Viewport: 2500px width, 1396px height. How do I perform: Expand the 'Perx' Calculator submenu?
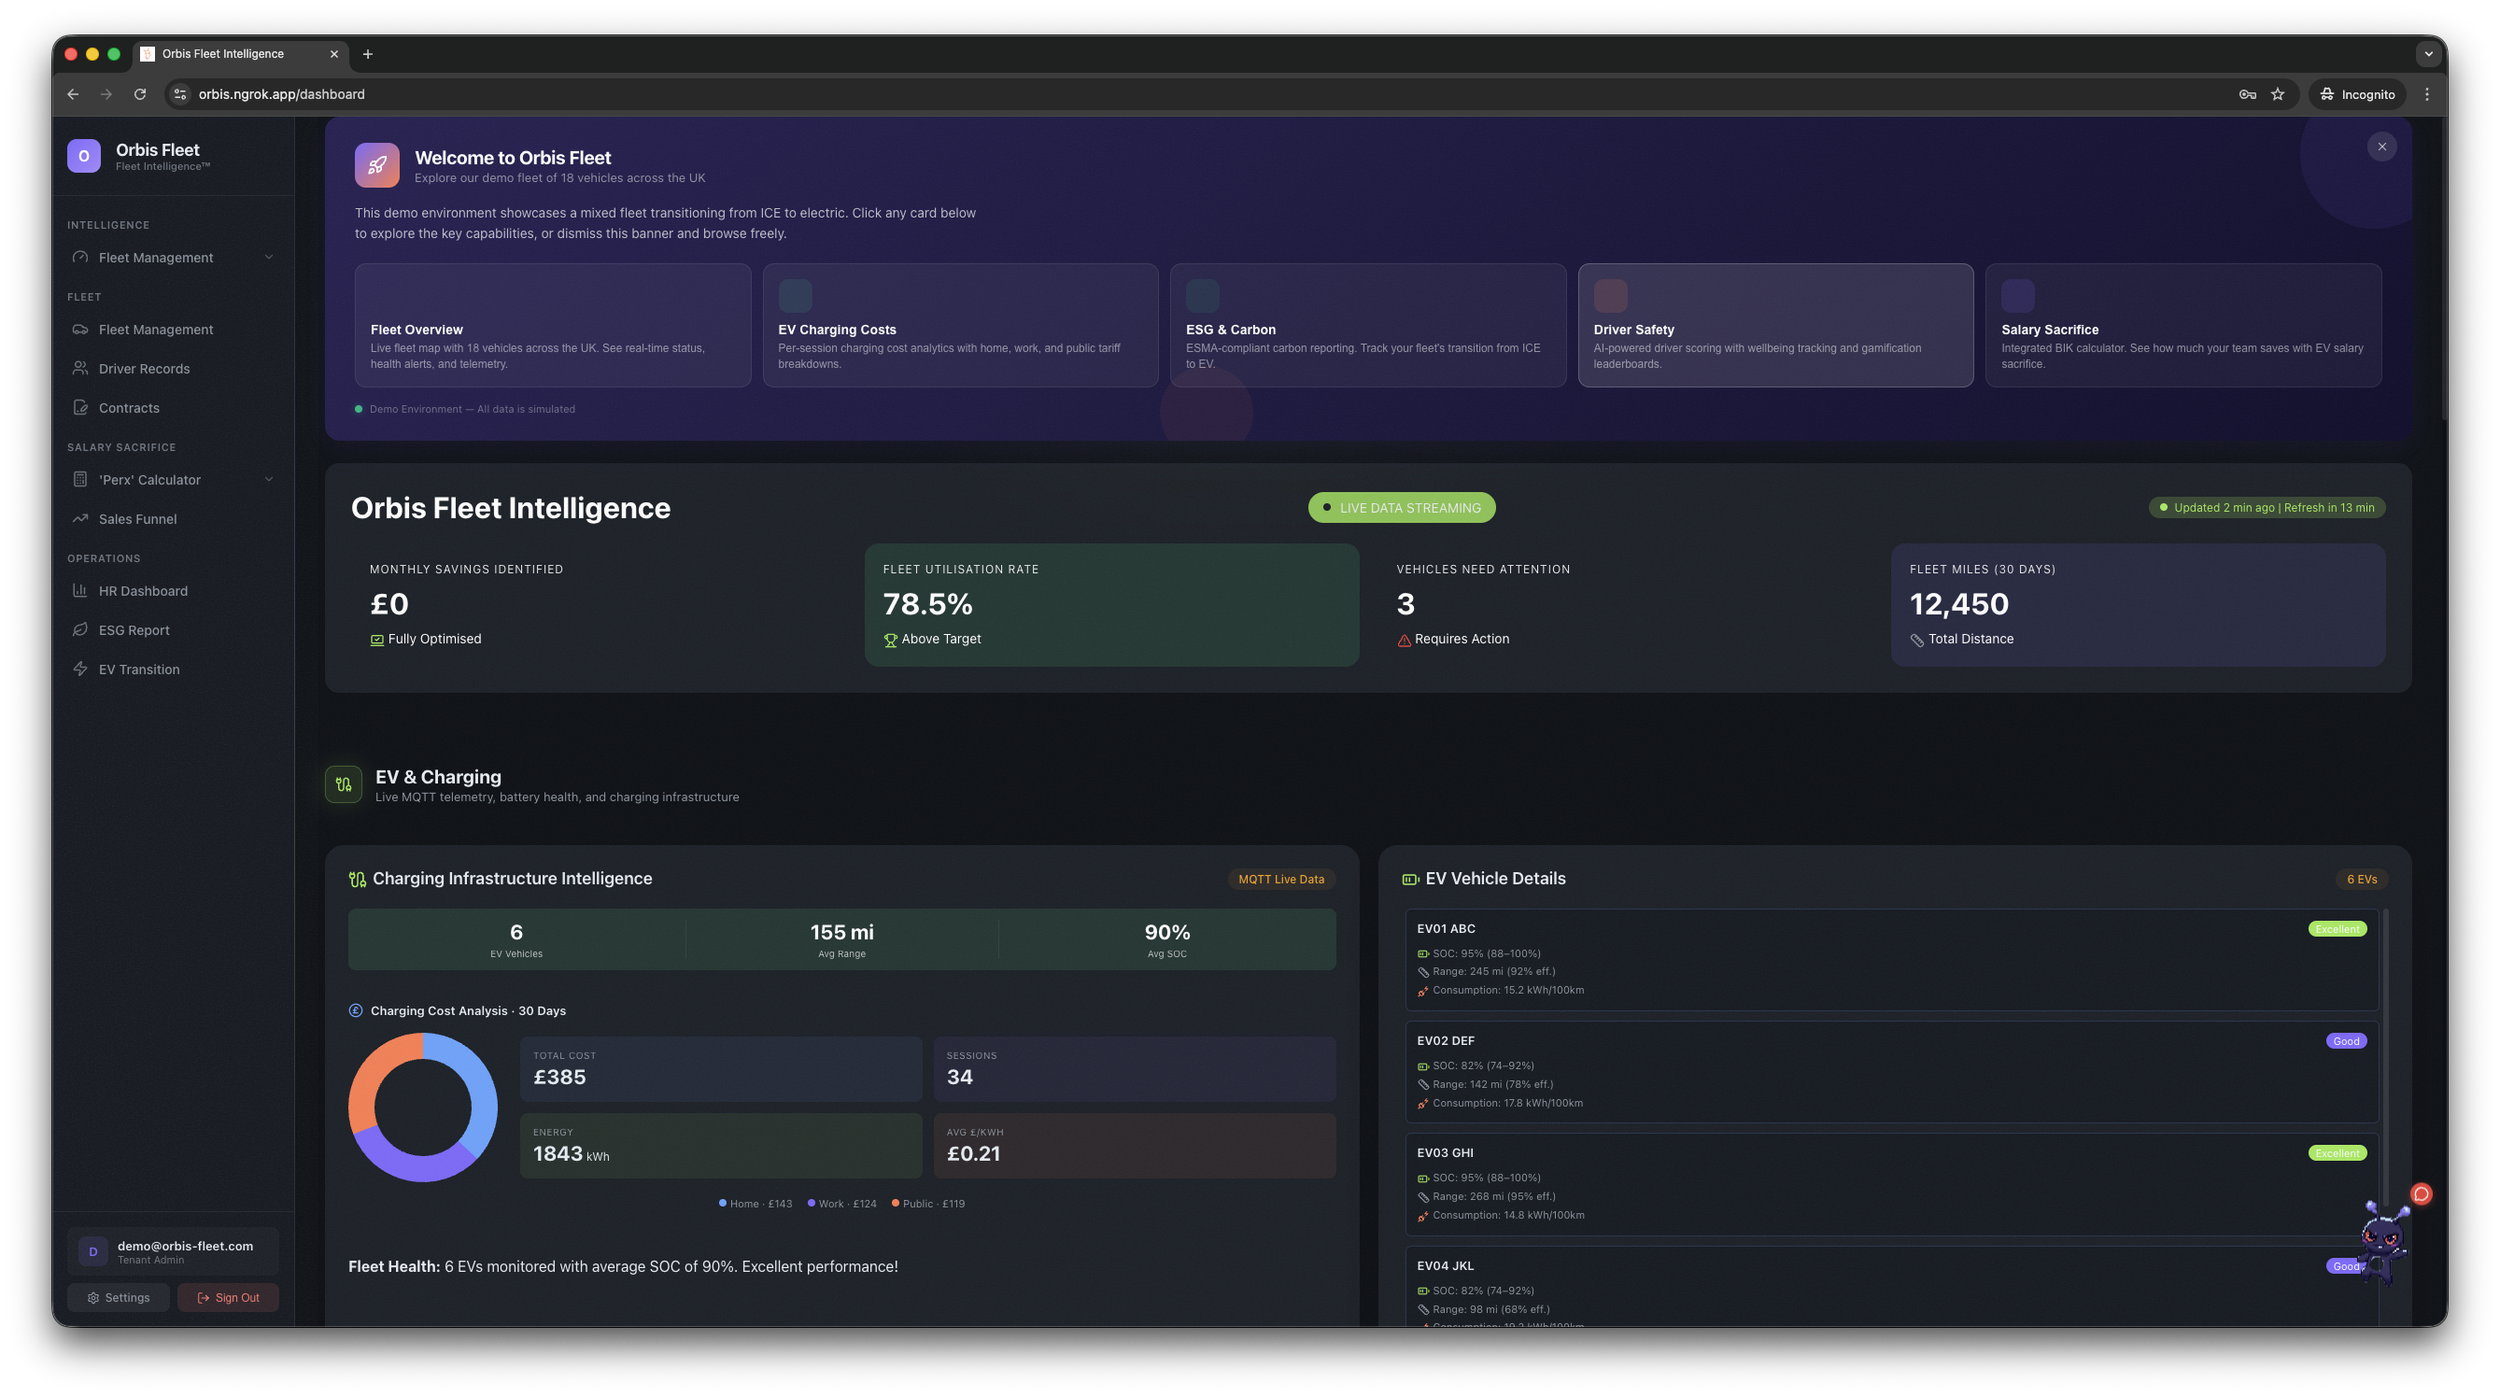[268, 479]
